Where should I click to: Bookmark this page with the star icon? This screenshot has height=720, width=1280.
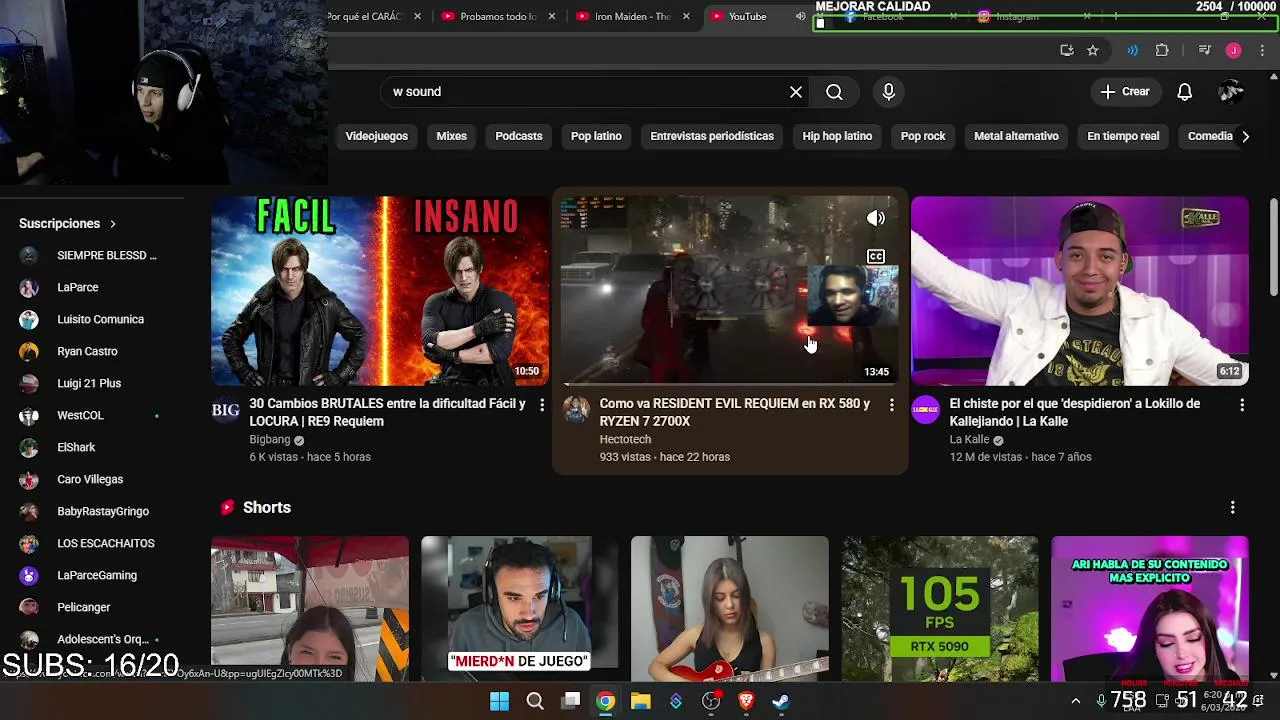click(1093, 51)
